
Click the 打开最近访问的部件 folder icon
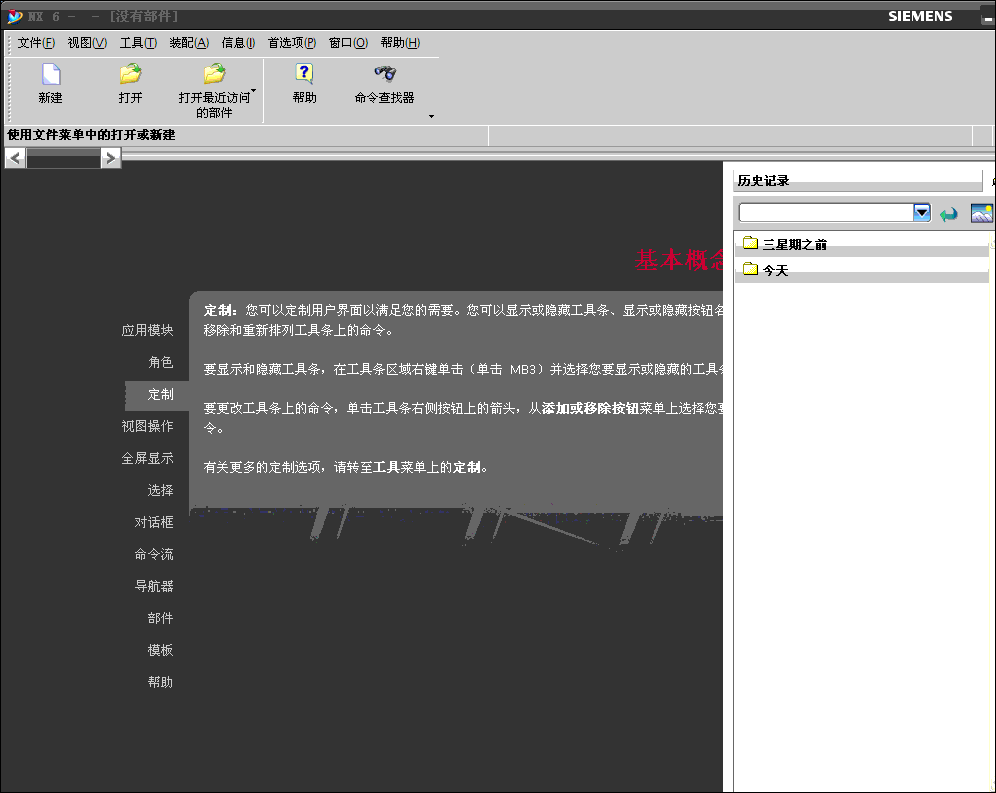(x=215, y=74)
